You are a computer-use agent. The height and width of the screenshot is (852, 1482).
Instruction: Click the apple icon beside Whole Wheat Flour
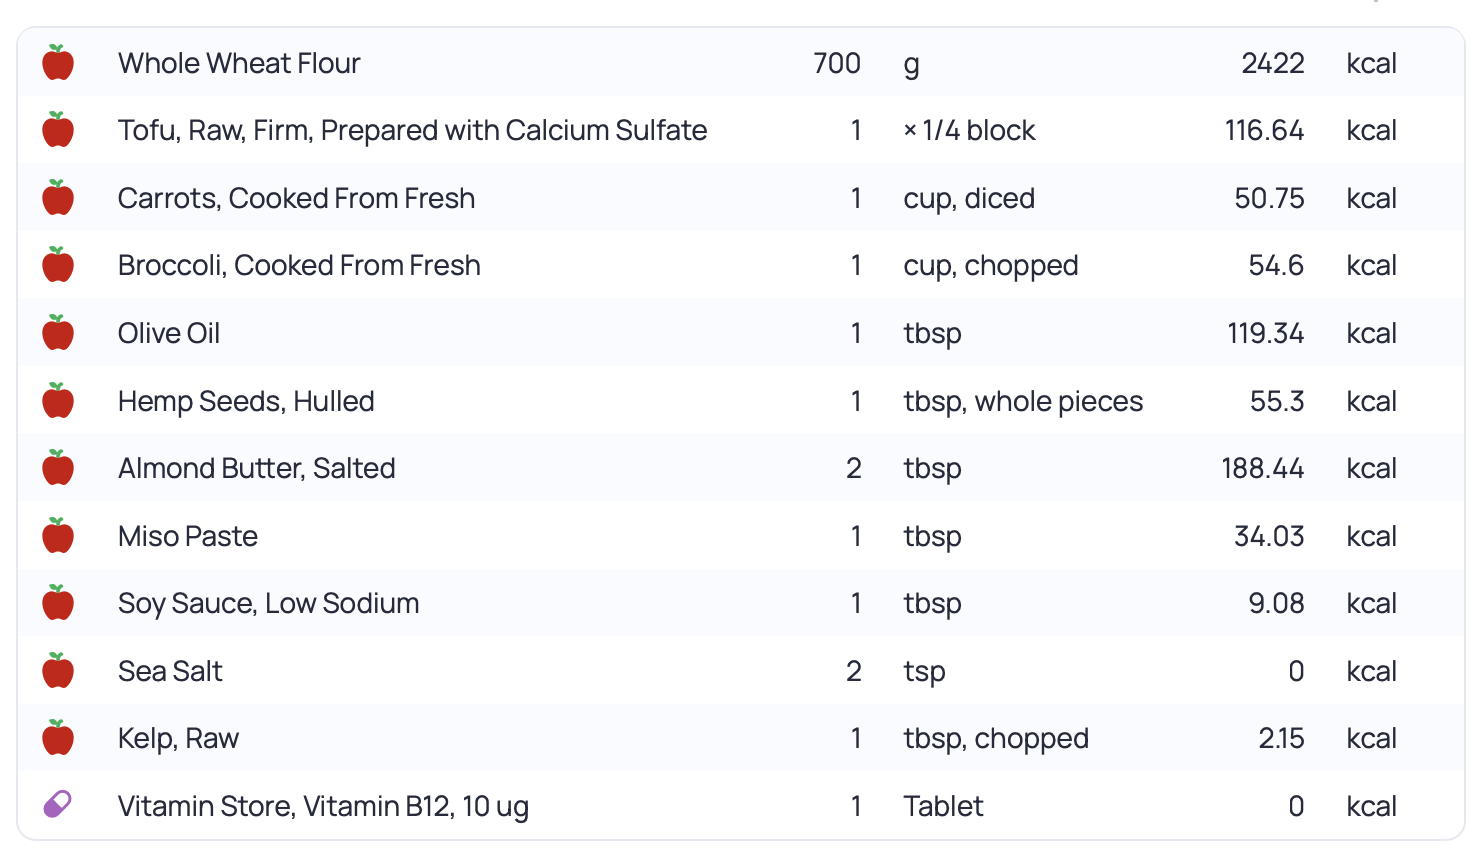click(x=58, y=63)
